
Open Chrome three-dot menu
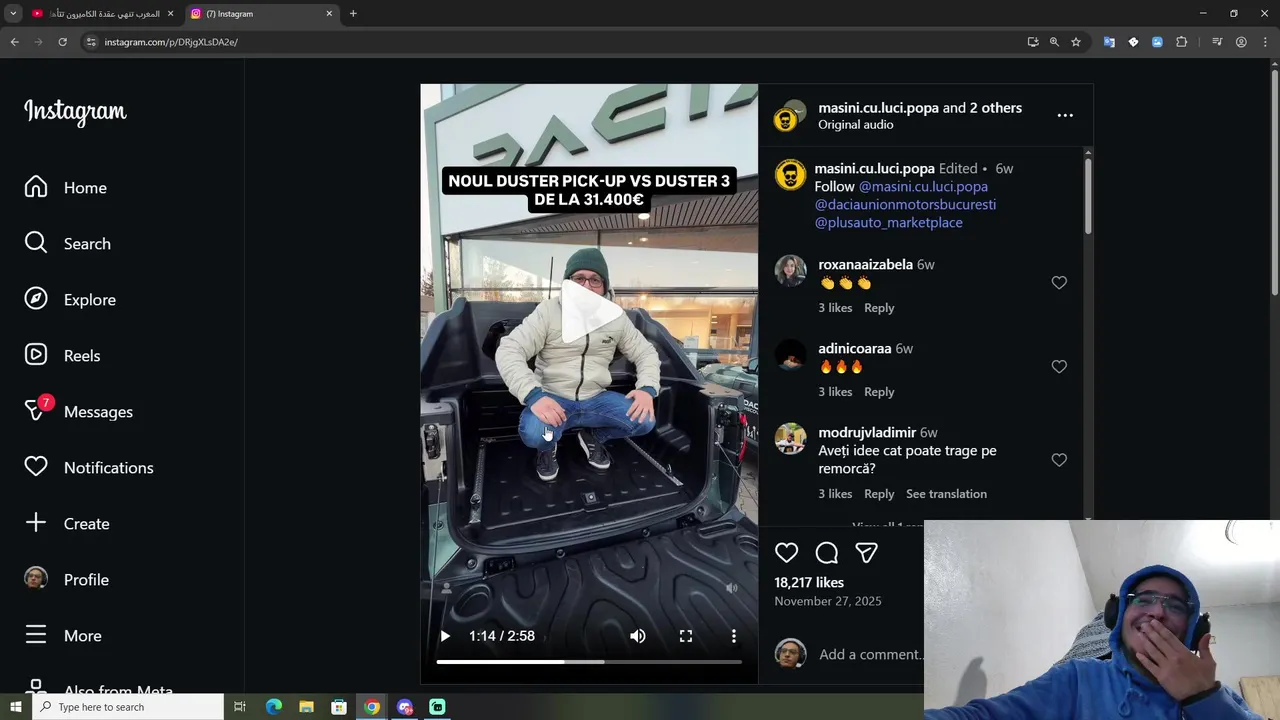click(x=1265, y=42)
